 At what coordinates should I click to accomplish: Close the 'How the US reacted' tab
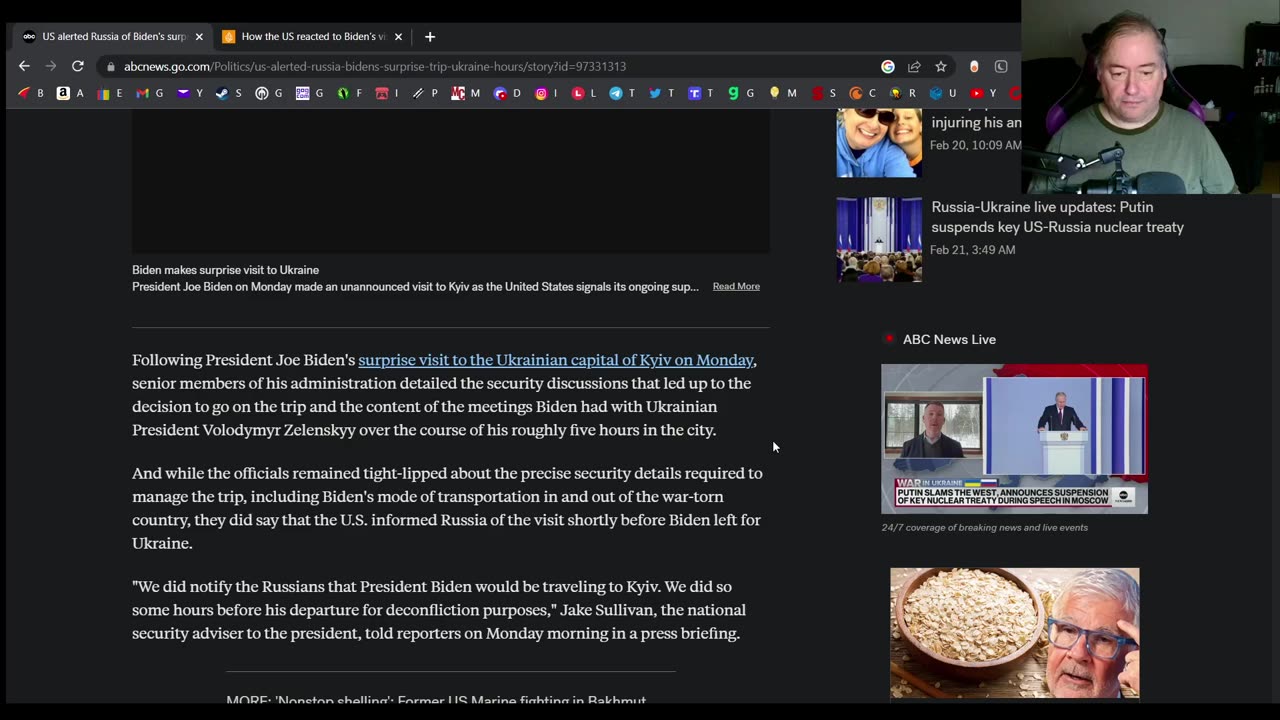pyautogui.click(x=398, y=37)
